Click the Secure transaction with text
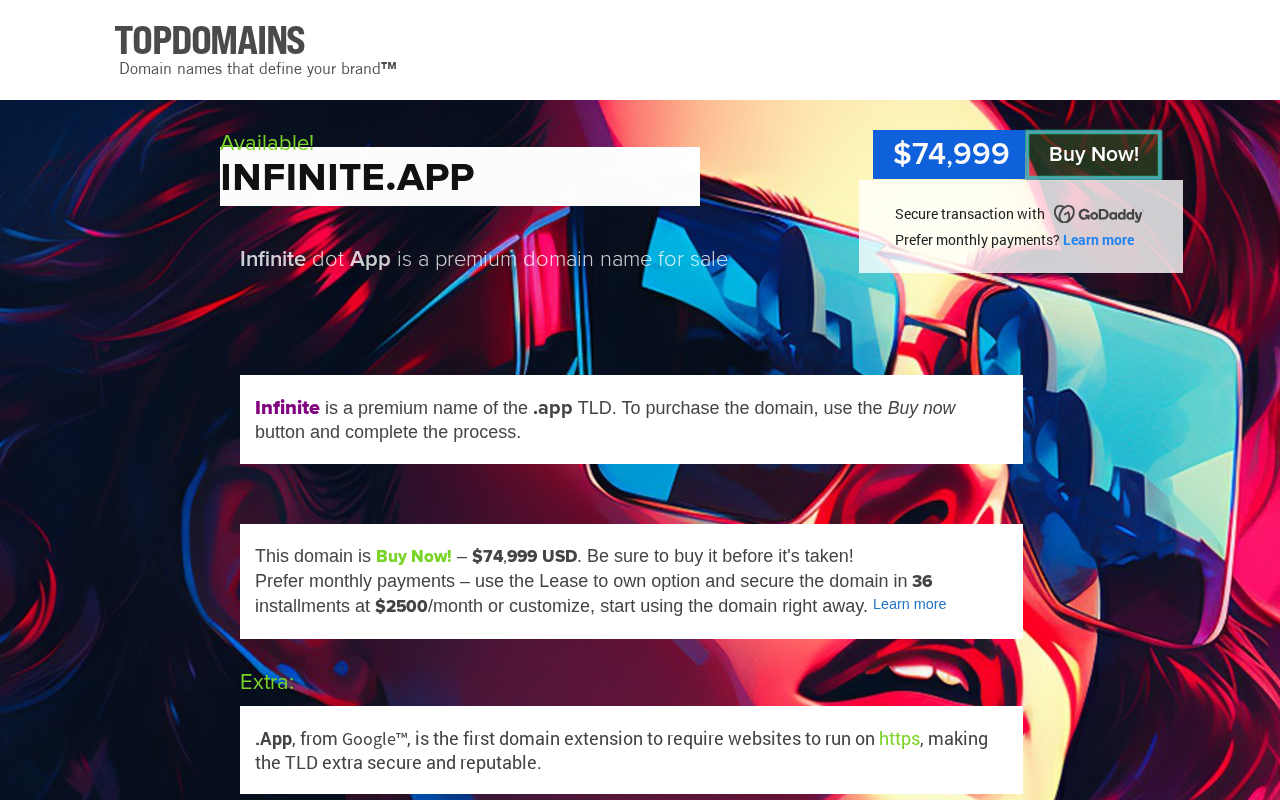This screenshot has width=1280, height=800. pyautogui.click(x=969, y=214)
